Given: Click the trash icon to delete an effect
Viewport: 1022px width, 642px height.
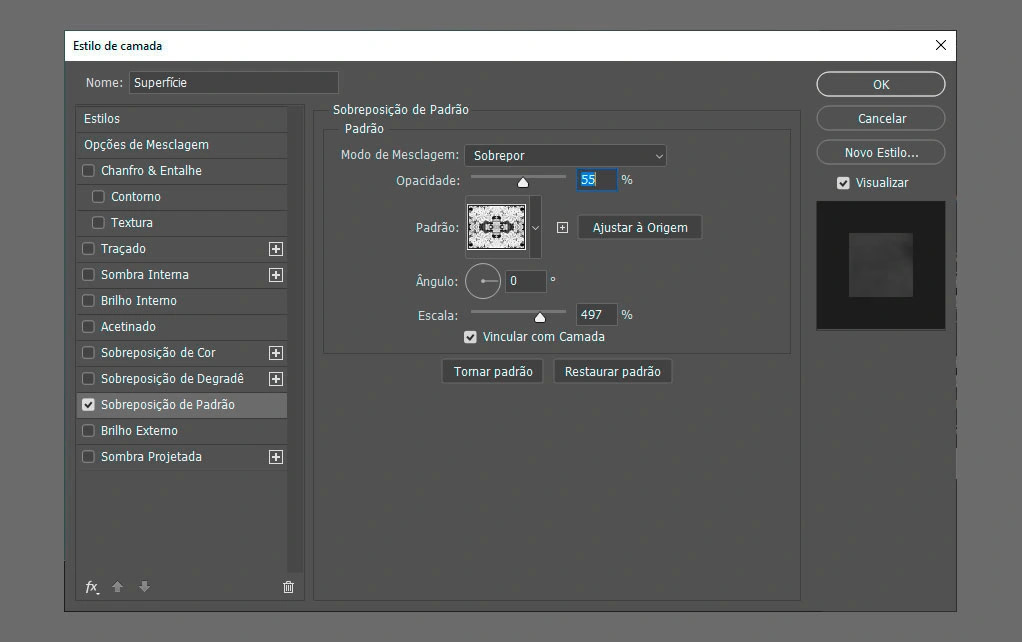Looking at the screenshot, I should point(288,588).
